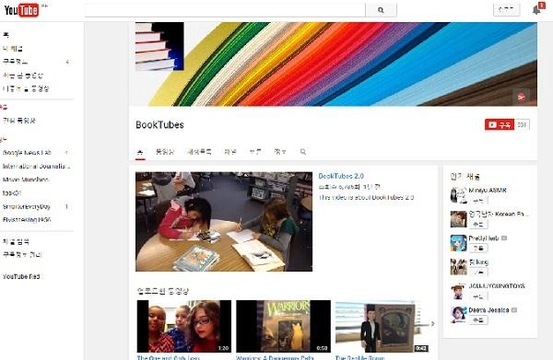
Task: Subscribe to Deana Jessica channel
Action: 478,320
